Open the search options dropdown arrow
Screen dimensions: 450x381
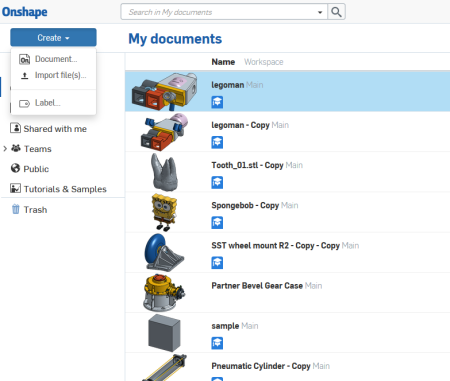point(320,12)
